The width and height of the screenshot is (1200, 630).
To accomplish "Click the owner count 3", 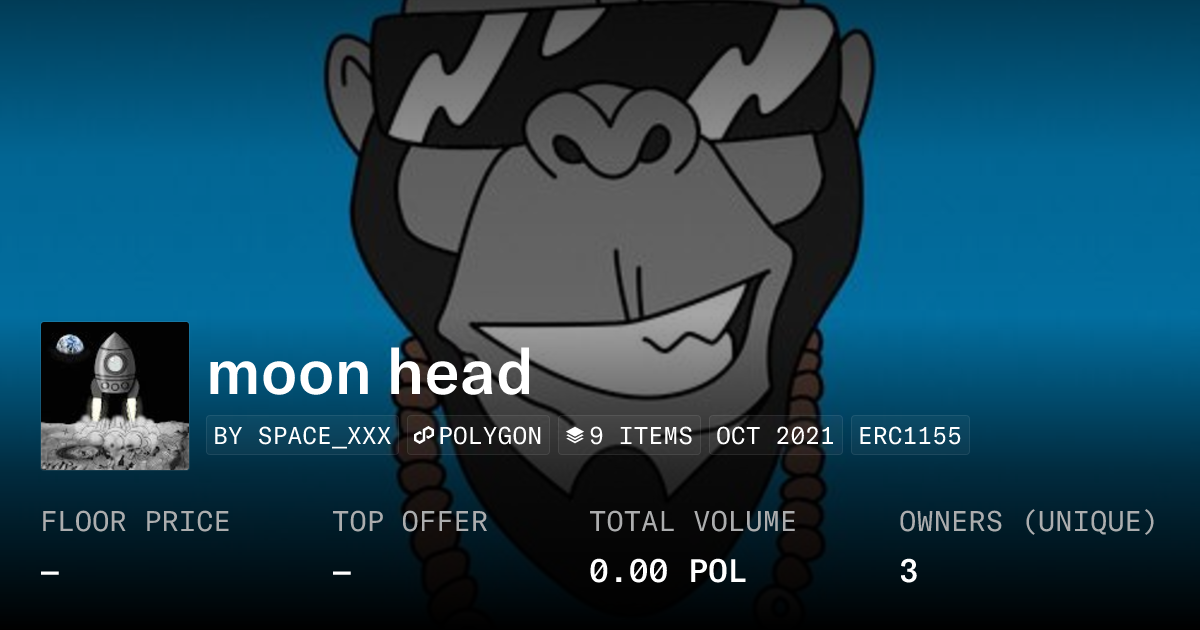I will pyautogui.click(x=908, y=572).
